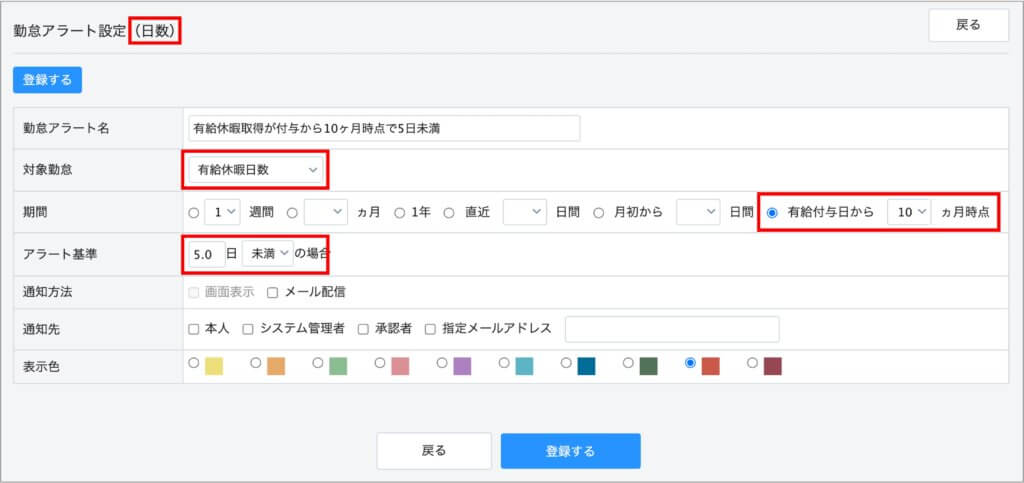Viewport: 1024px width, 483px height.
Task: Select the 1年 period radio button
Action: (399, 213)
